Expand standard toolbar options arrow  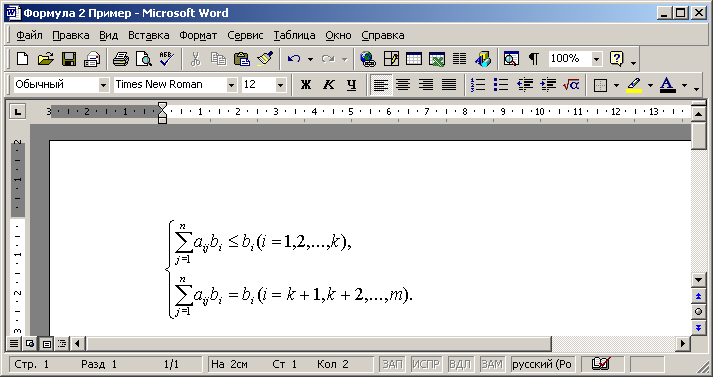pyautogui.click(x=633, y=62)
